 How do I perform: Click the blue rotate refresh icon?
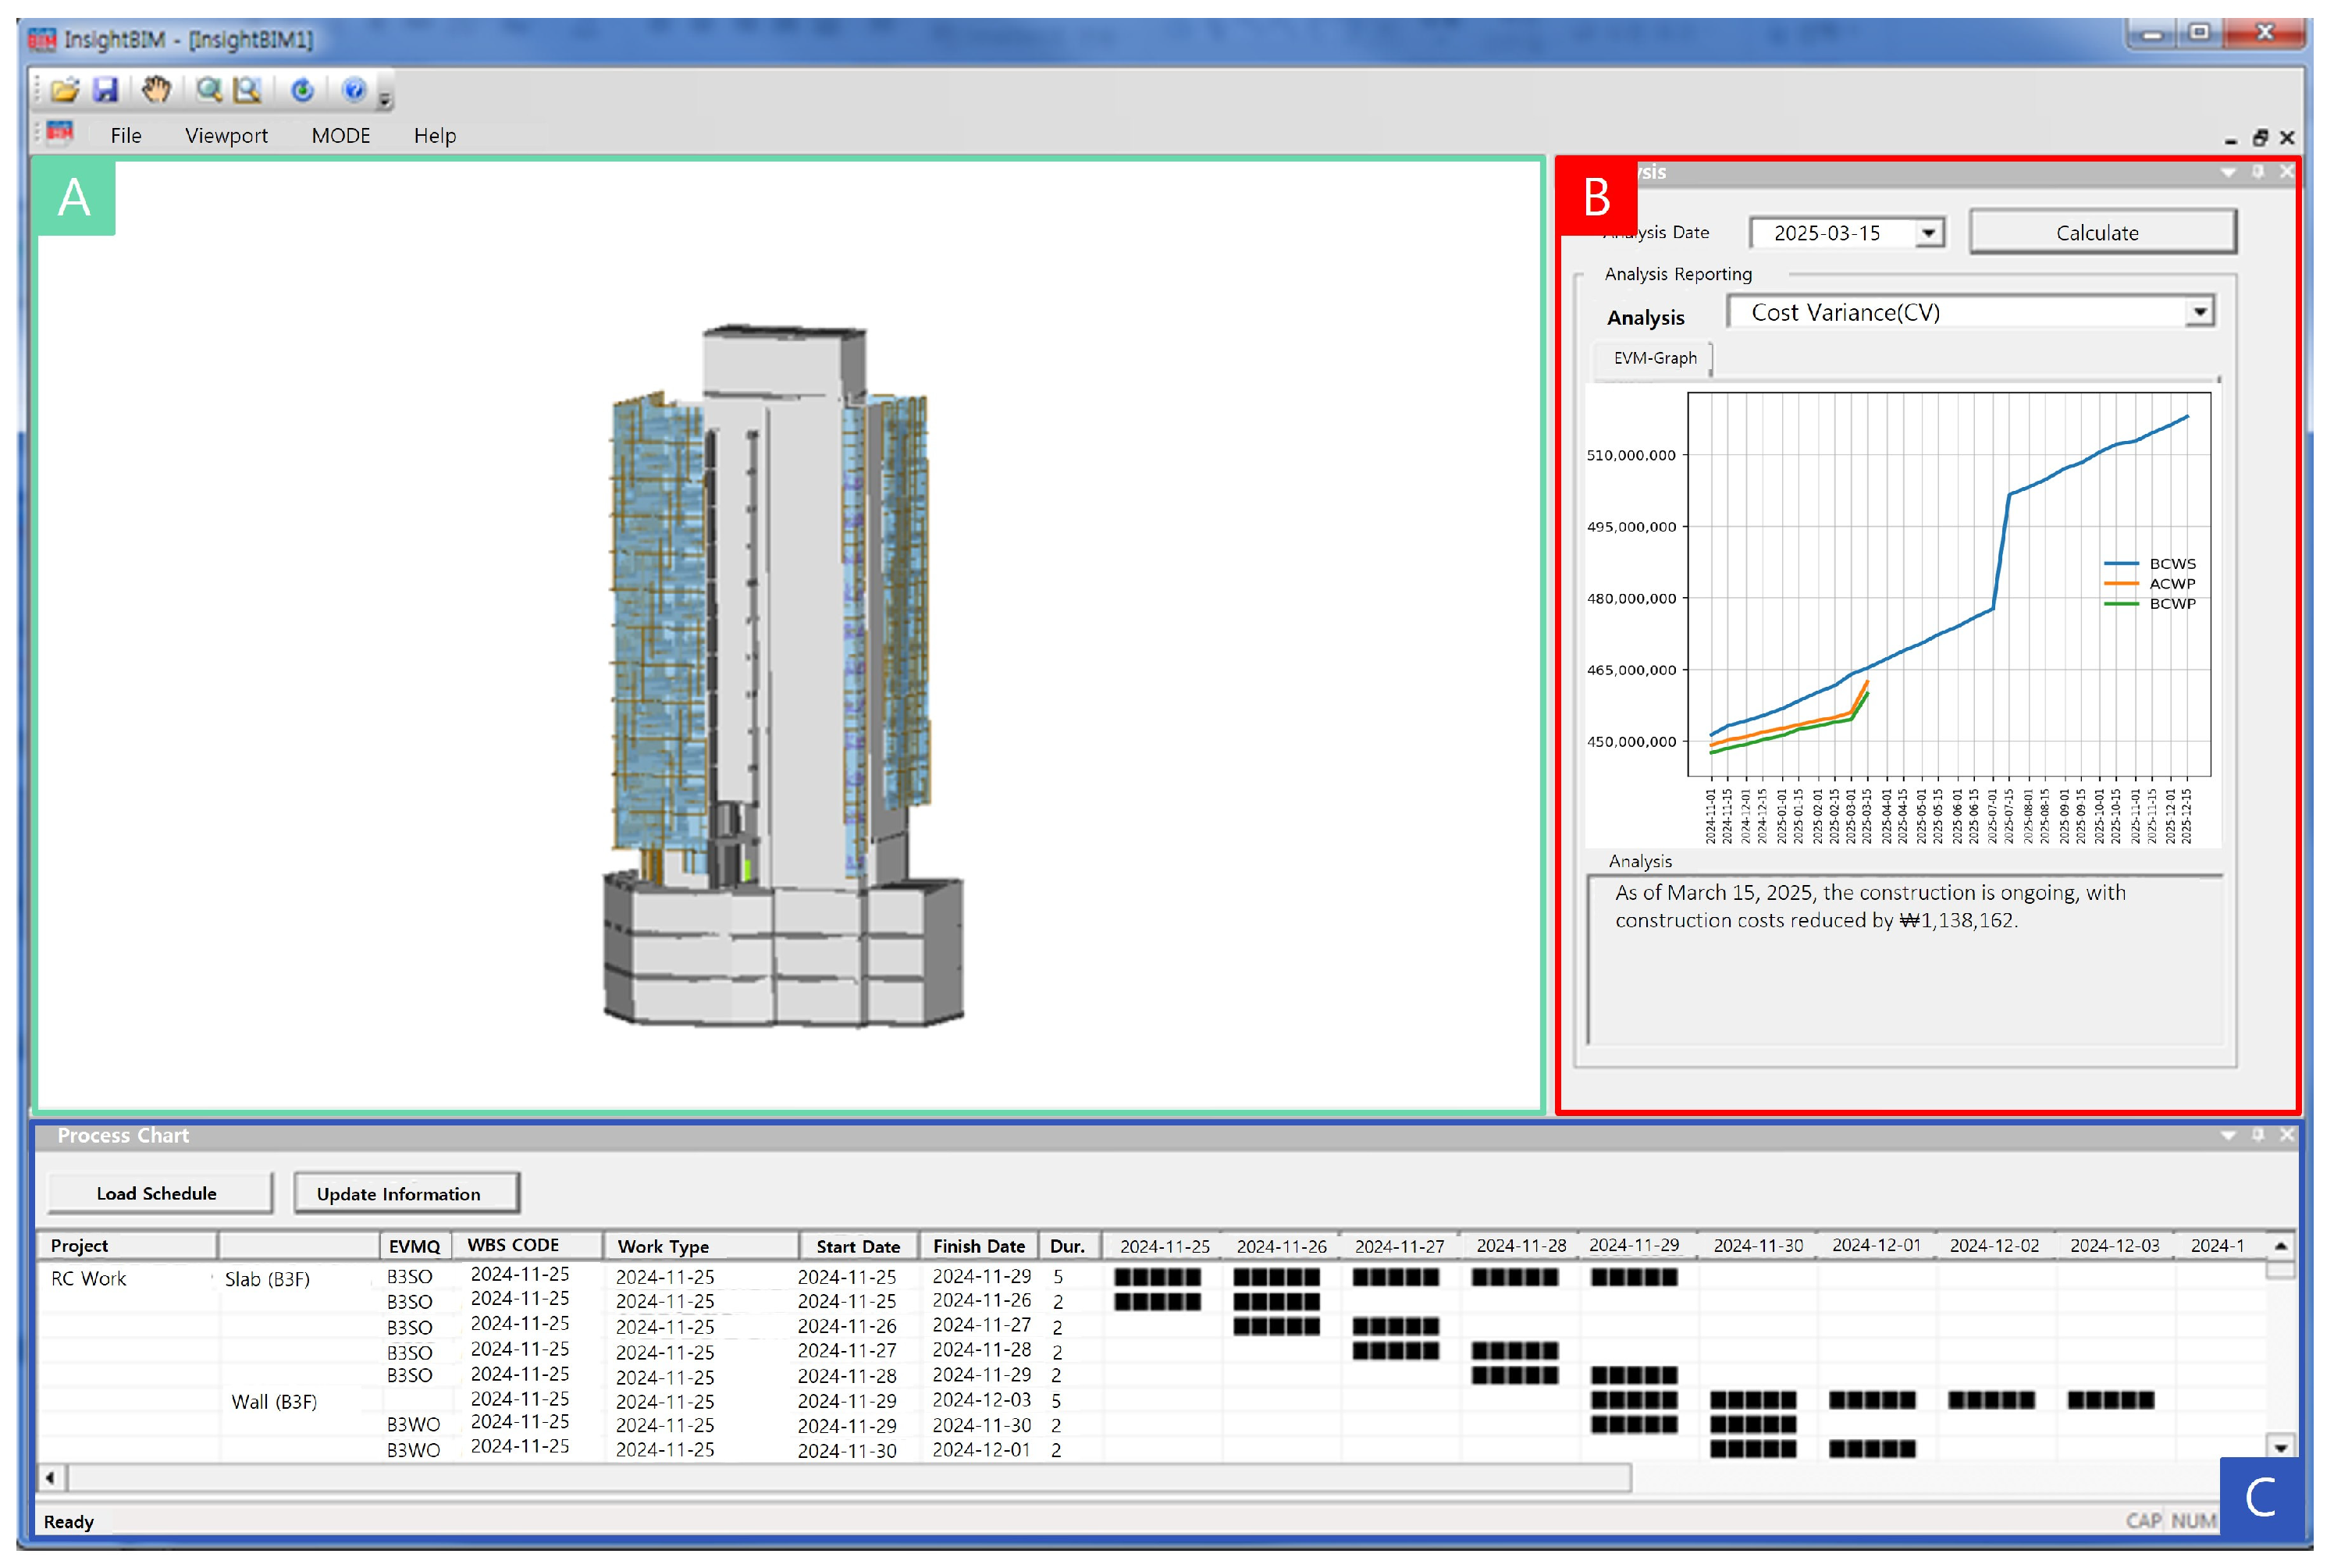coord(302,91)
